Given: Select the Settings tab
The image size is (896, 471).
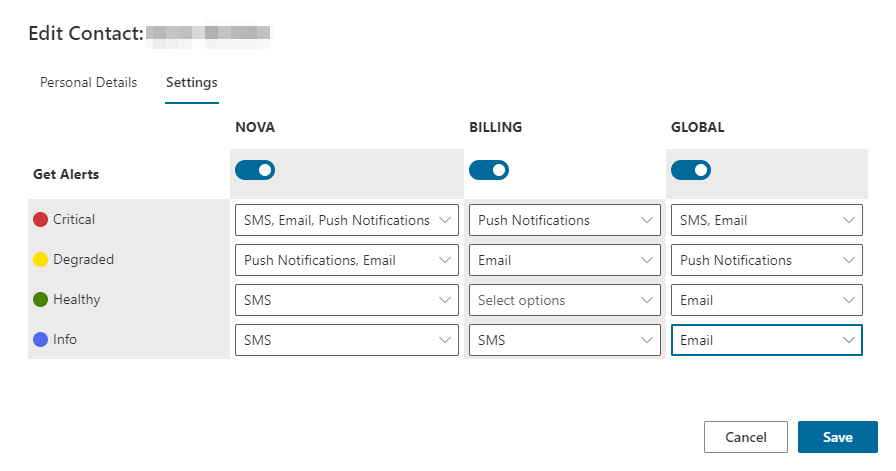Looking at the screenshot, I should [192, 82].
